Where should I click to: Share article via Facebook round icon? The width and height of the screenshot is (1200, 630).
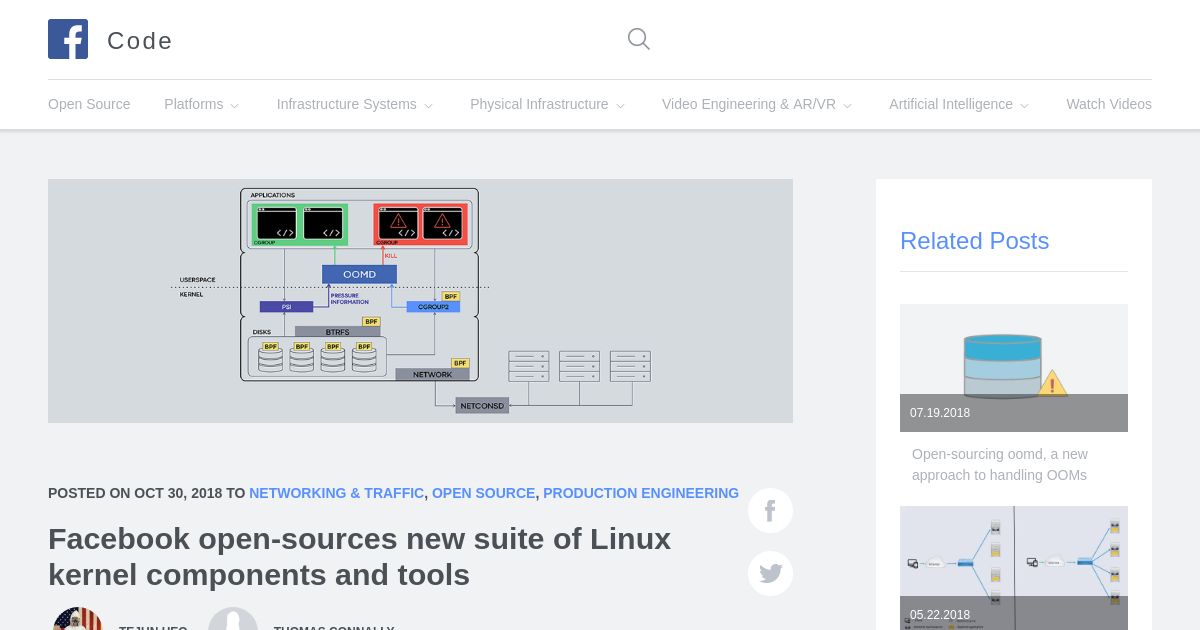click(770, 511)
